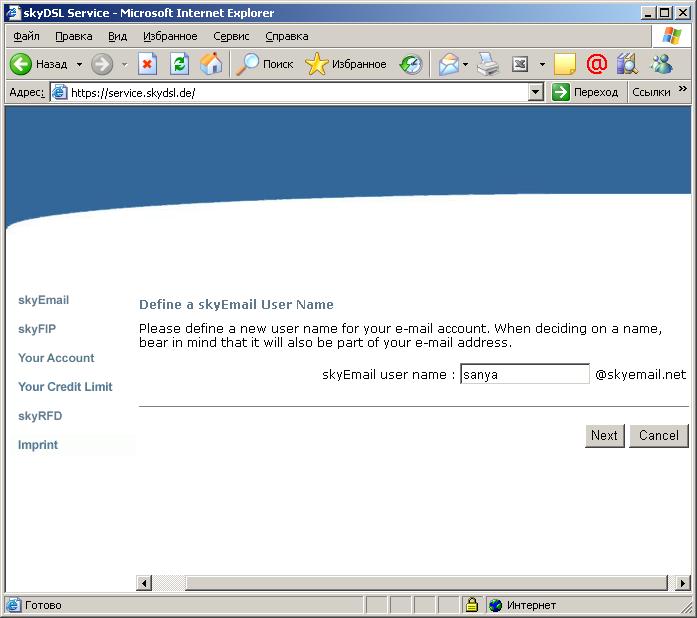The height and width of the screenshot is (618, 697).
Task: Open the Your Account sidebar link
Action: pyautogui.click(x=56, y=358)
